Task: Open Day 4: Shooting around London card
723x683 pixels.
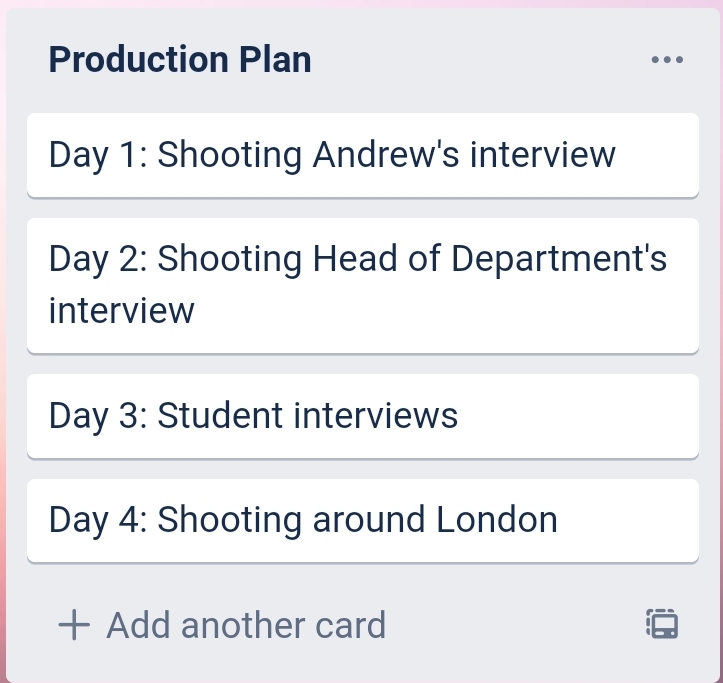Action: coord(362,520)
